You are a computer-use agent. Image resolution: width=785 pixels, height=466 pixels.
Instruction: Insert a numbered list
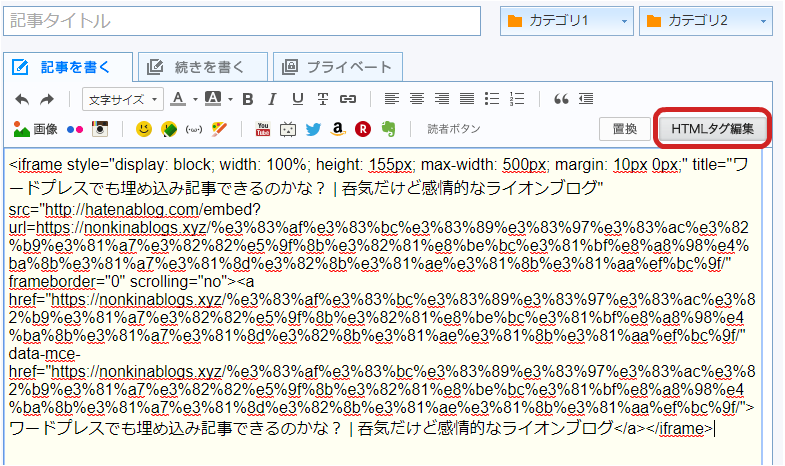point(517,99)
